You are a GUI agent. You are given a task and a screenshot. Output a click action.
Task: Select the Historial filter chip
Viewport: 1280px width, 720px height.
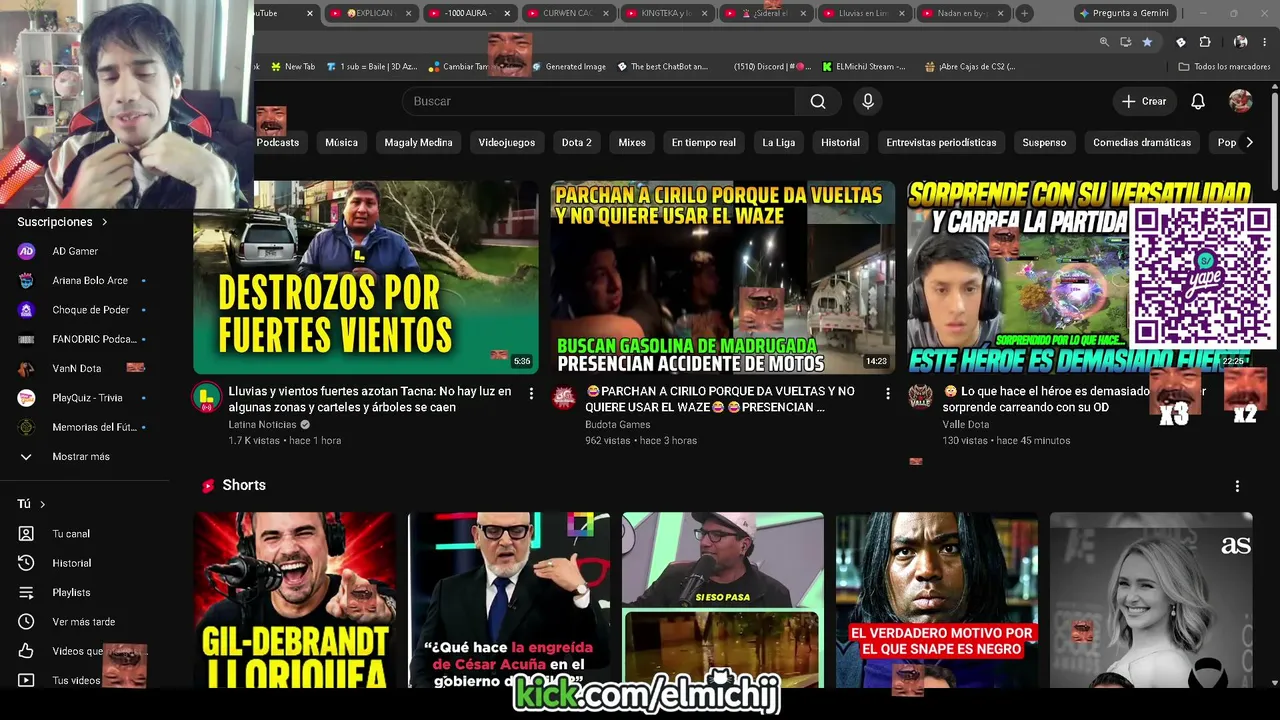coord(840,142)
